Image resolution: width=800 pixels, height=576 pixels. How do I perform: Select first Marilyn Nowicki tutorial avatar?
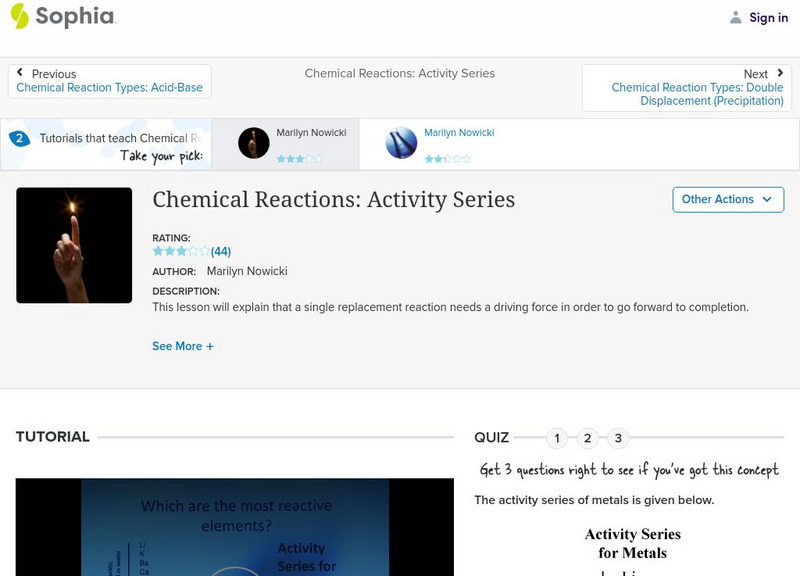pos(254,143)
